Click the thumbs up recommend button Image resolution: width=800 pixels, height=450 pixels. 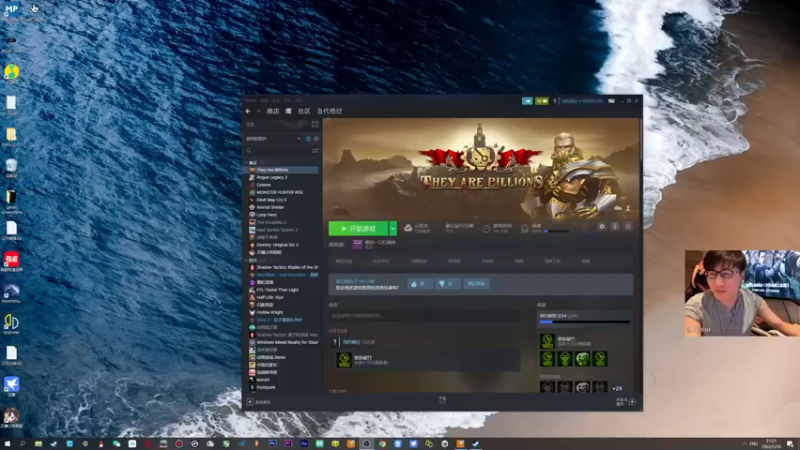419,284
